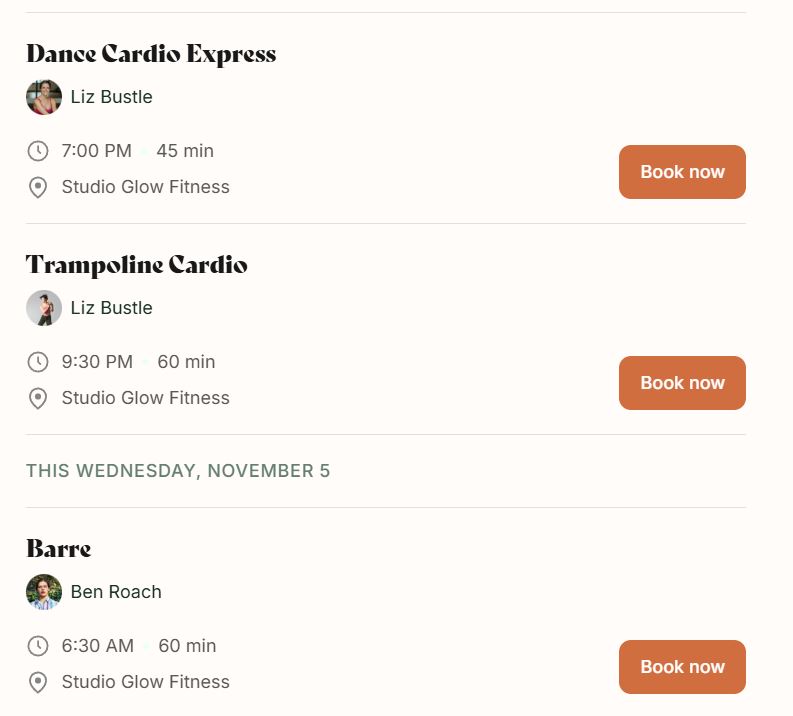Book the Trampoline Cardio class now
The height and width of the screenshot is (716, 793).
(682, 383)
